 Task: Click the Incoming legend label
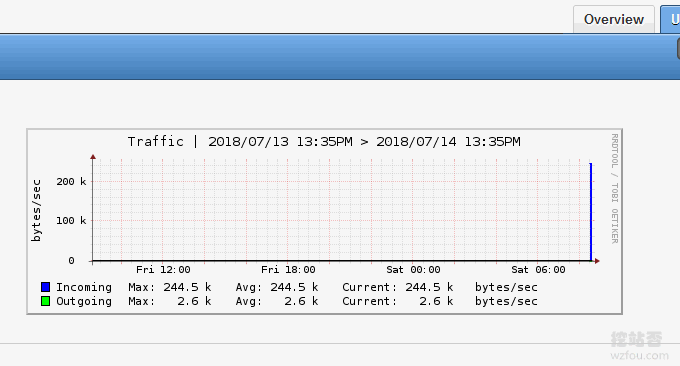pyautogui.click(x=84, y=288)
